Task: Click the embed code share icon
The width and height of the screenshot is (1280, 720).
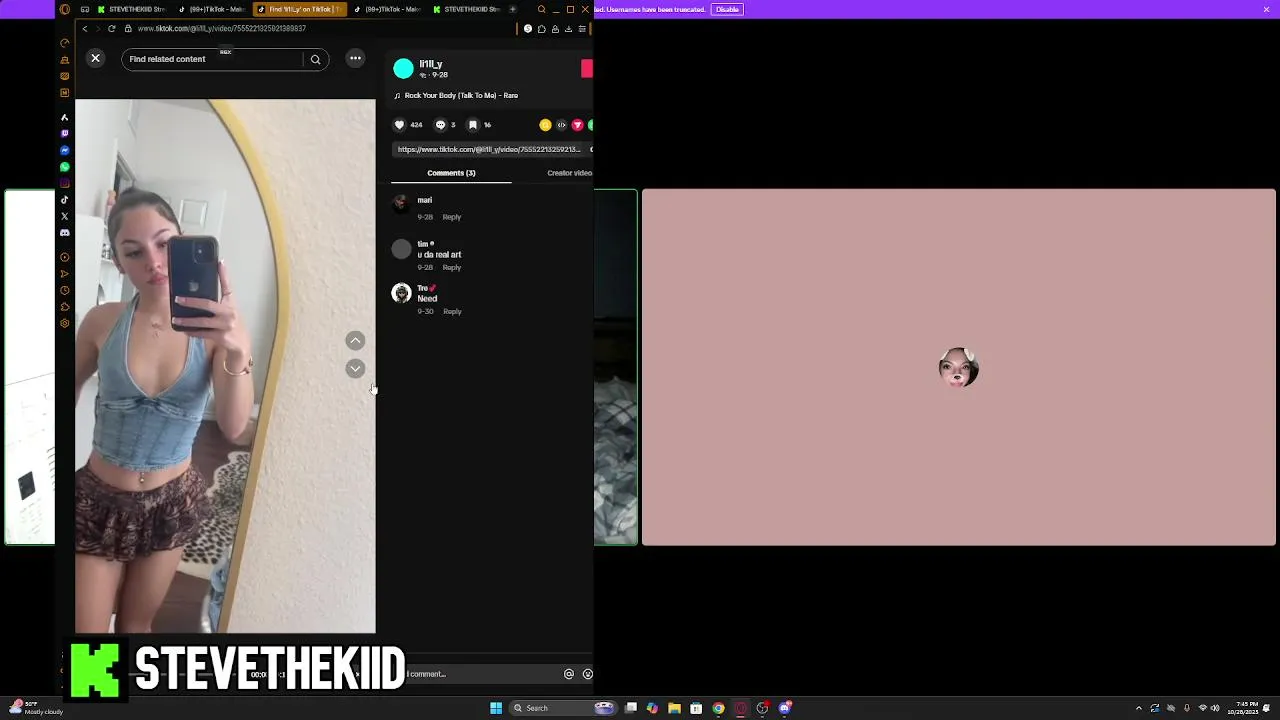Action: click(561, 125)
